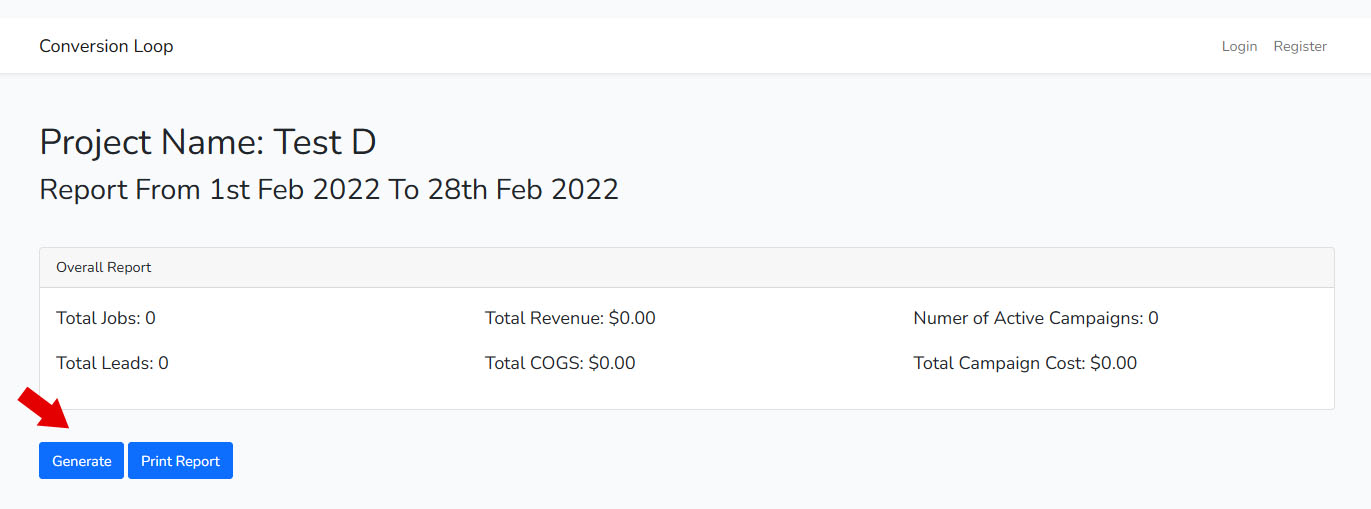Viewport: 1371px width, 509px height.
Task: Click the Conversion Loop brand link
Action: 106,46
